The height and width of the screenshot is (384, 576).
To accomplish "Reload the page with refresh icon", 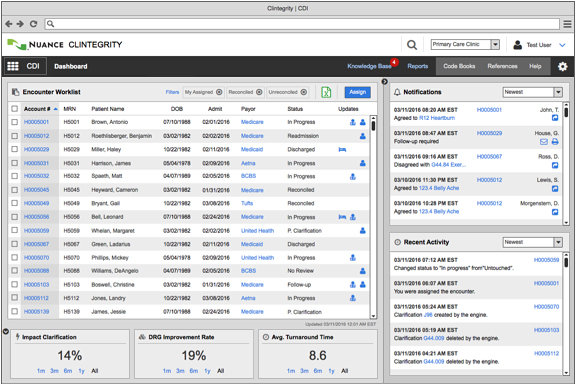I will coord(33,24).
